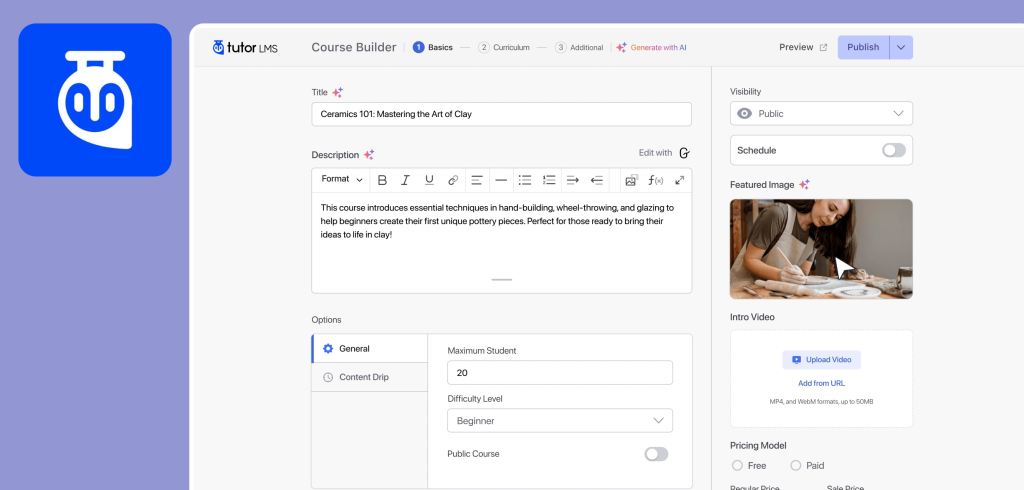This screenshot has height=490, width=1024.
Task: Click the Edit with page builder icon
Action: click(684, 153)
